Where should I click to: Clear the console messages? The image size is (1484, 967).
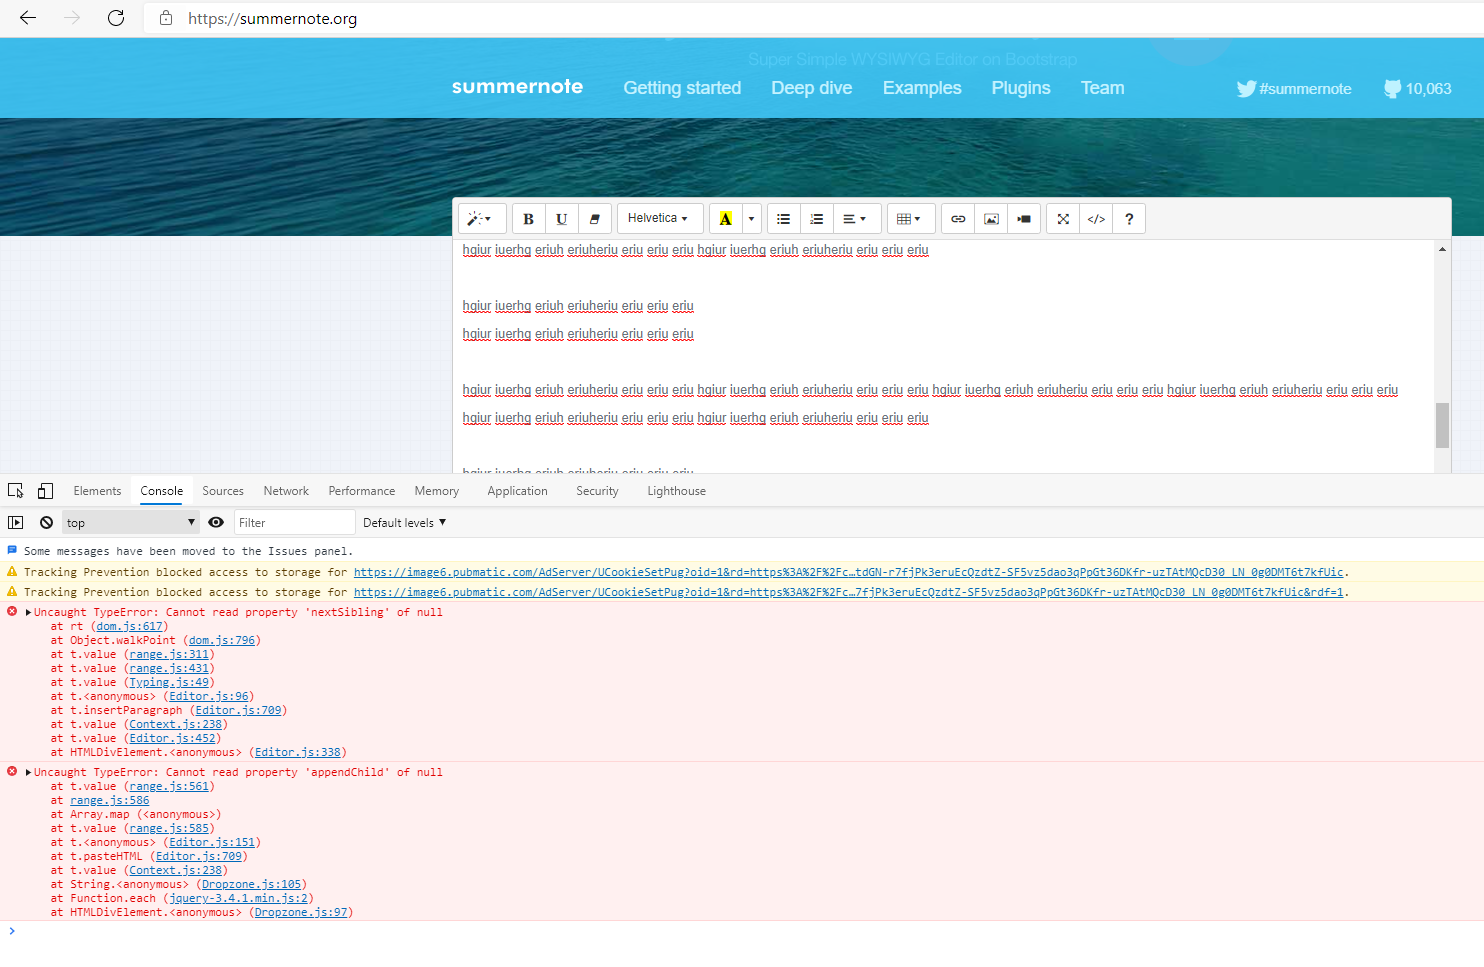(46, 522)
